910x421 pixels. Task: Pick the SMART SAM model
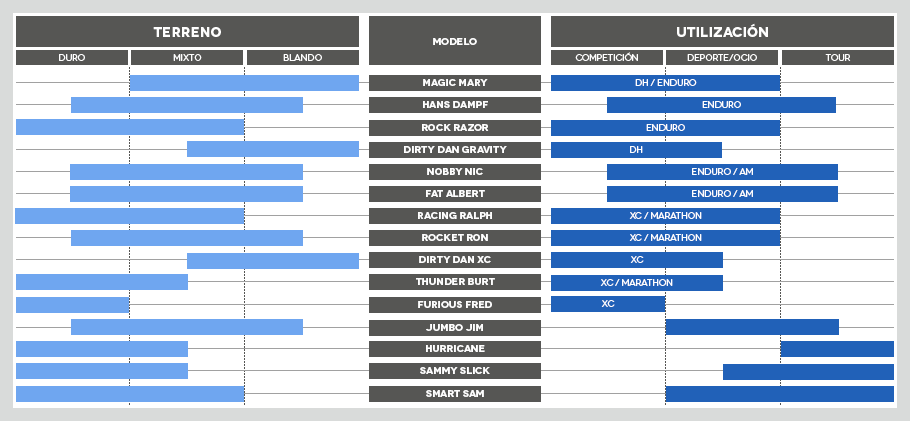click(455, 394)
